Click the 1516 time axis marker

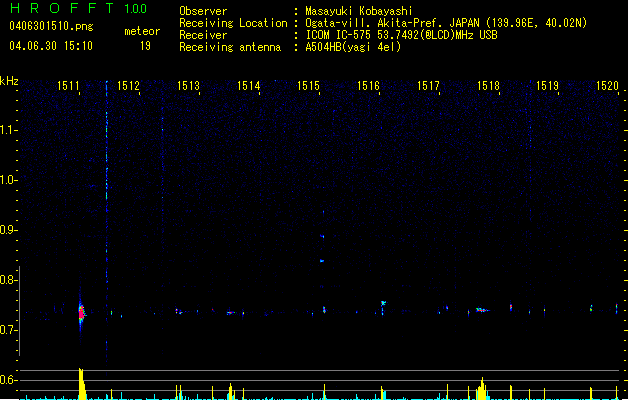coord(368,86)
